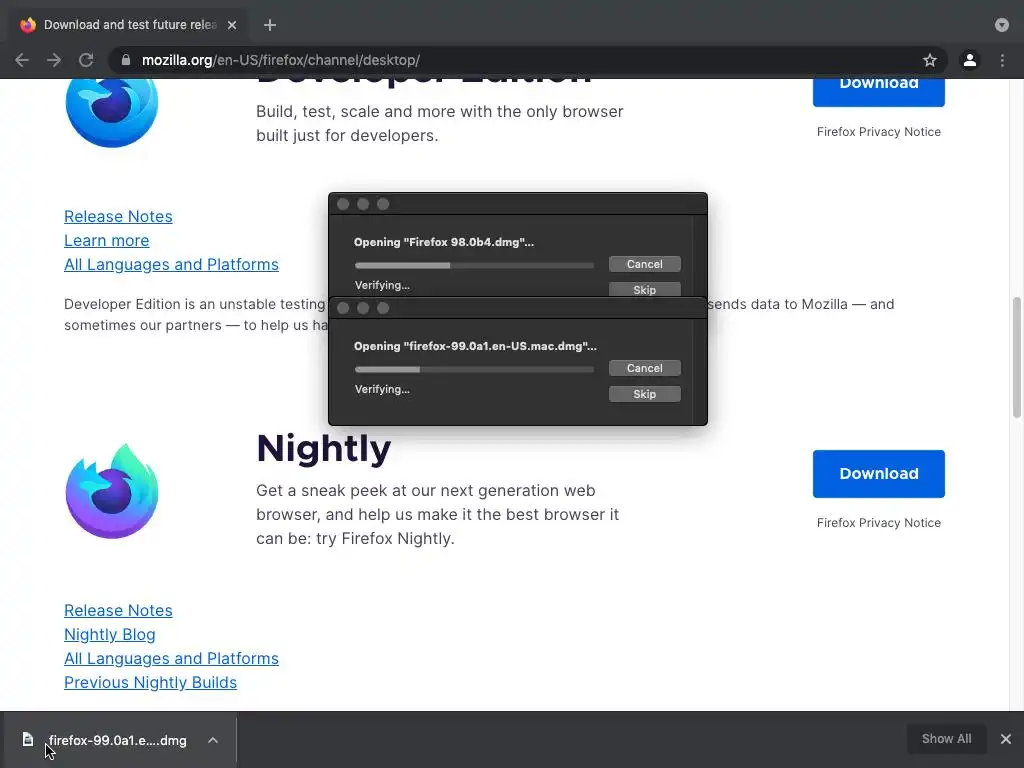This screenshot has height=768, width=1024.
Task: Open Developer Edition All Languages and Platforms
Action: [171, 264]
